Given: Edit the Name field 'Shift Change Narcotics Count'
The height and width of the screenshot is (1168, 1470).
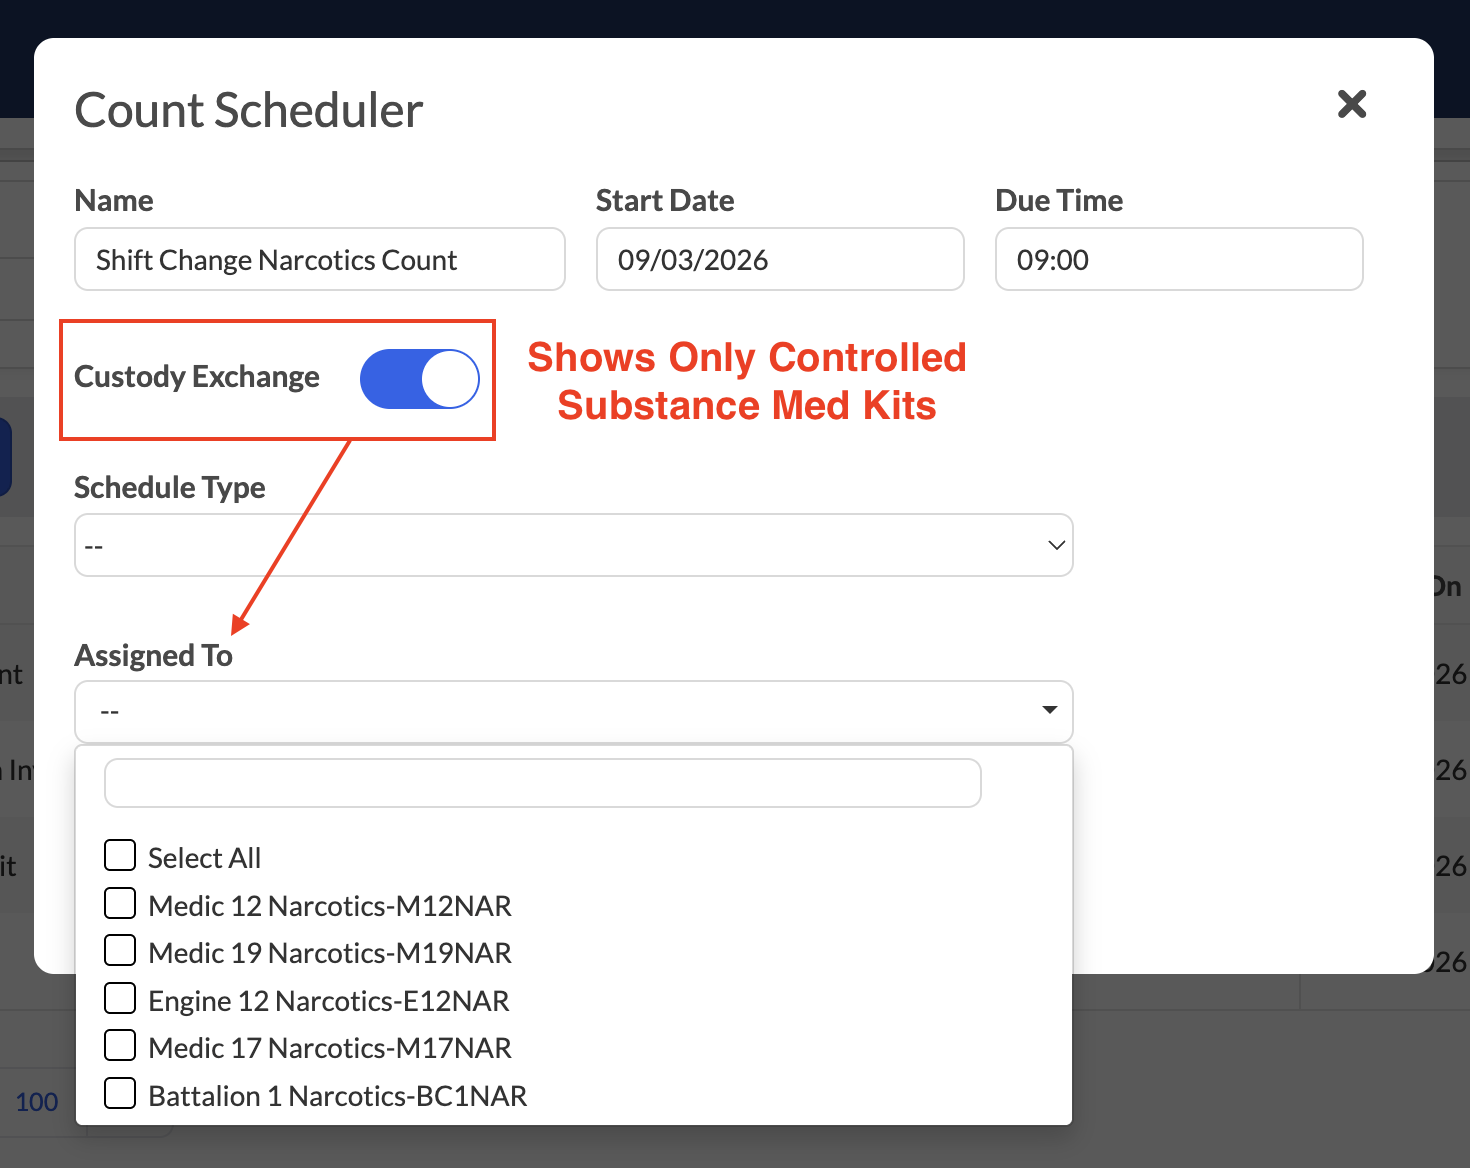Looking at the screenshot, I should point(320,259).
